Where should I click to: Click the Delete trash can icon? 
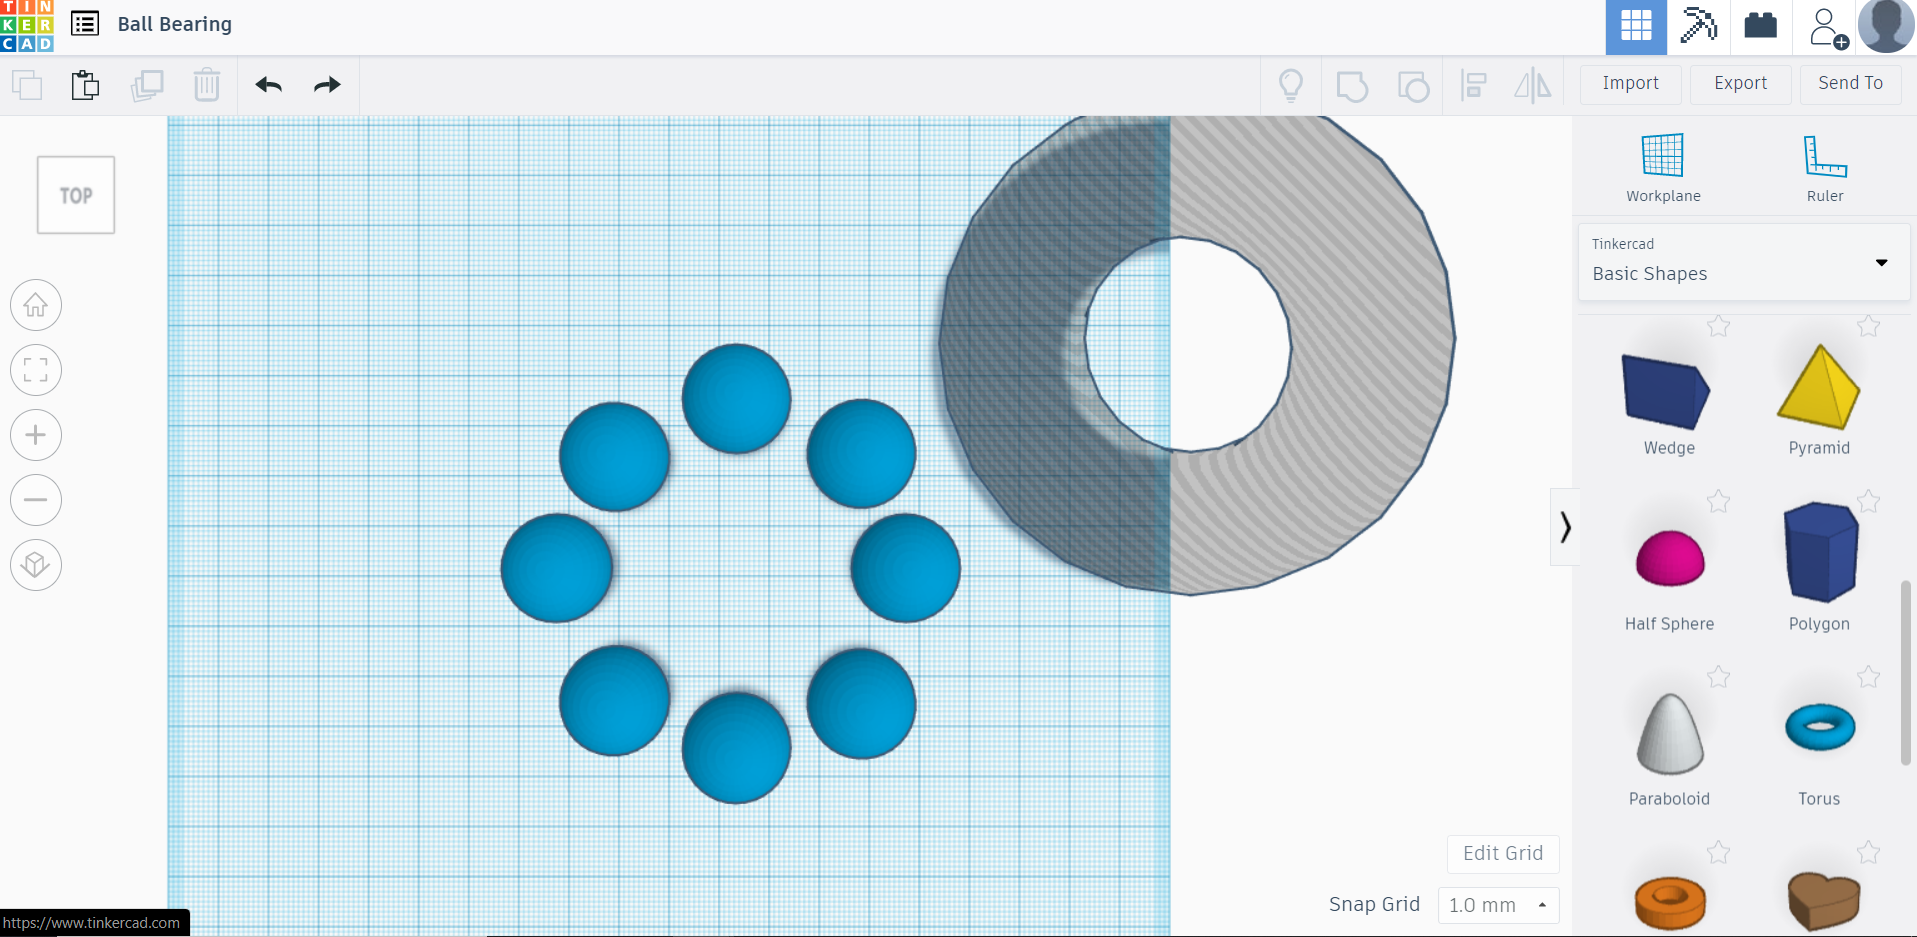(207, 85)
